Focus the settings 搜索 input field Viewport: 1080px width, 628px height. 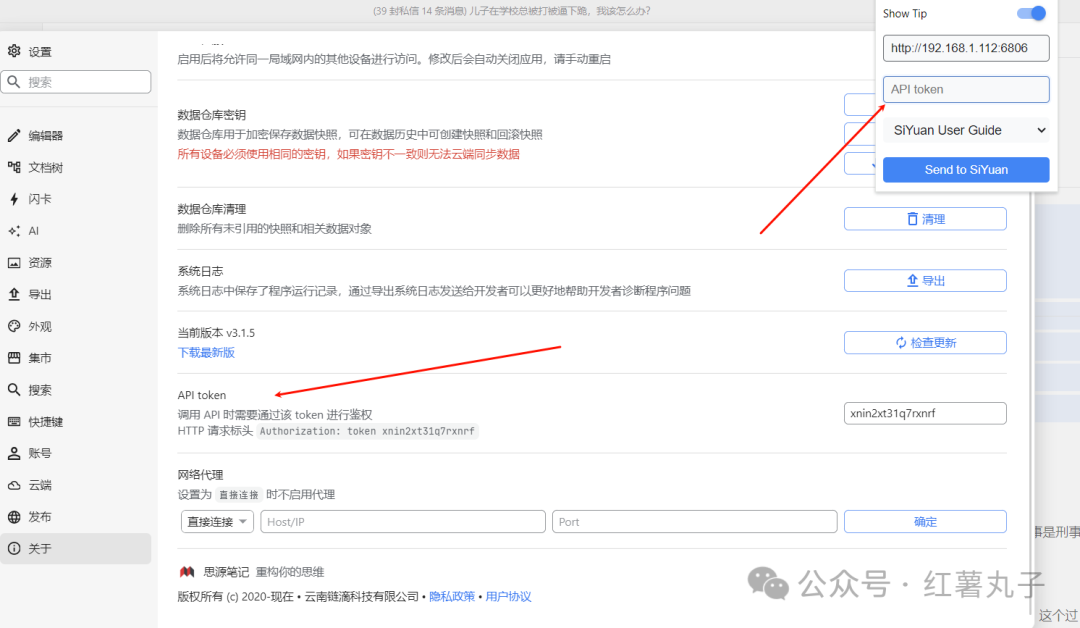pyautogui.click(x=76, y=82)
